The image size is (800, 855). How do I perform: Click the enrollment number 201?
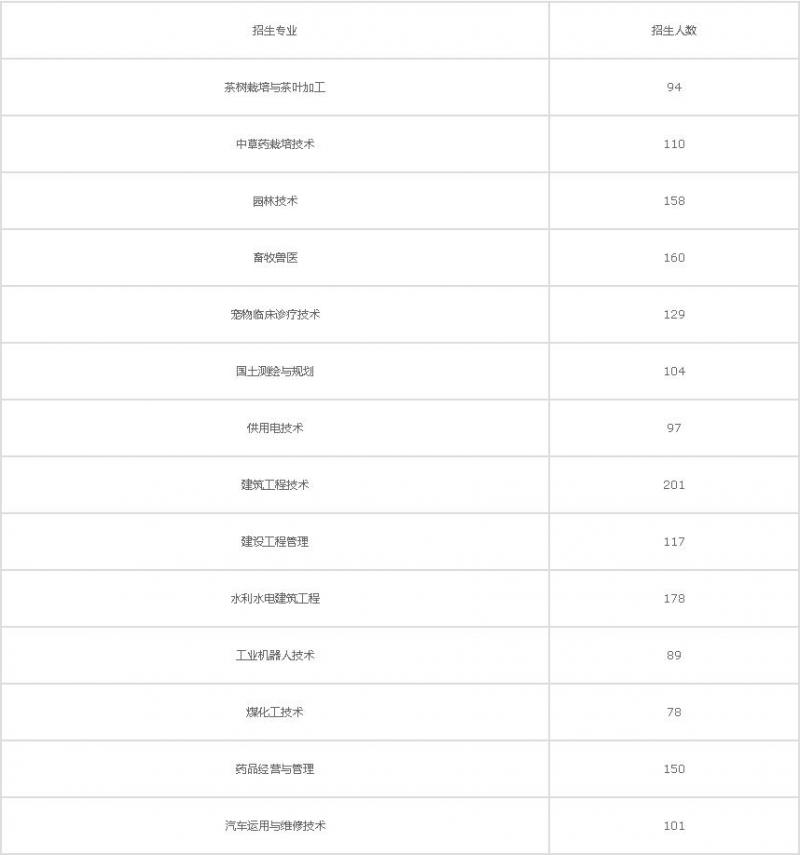pos(674,485)
